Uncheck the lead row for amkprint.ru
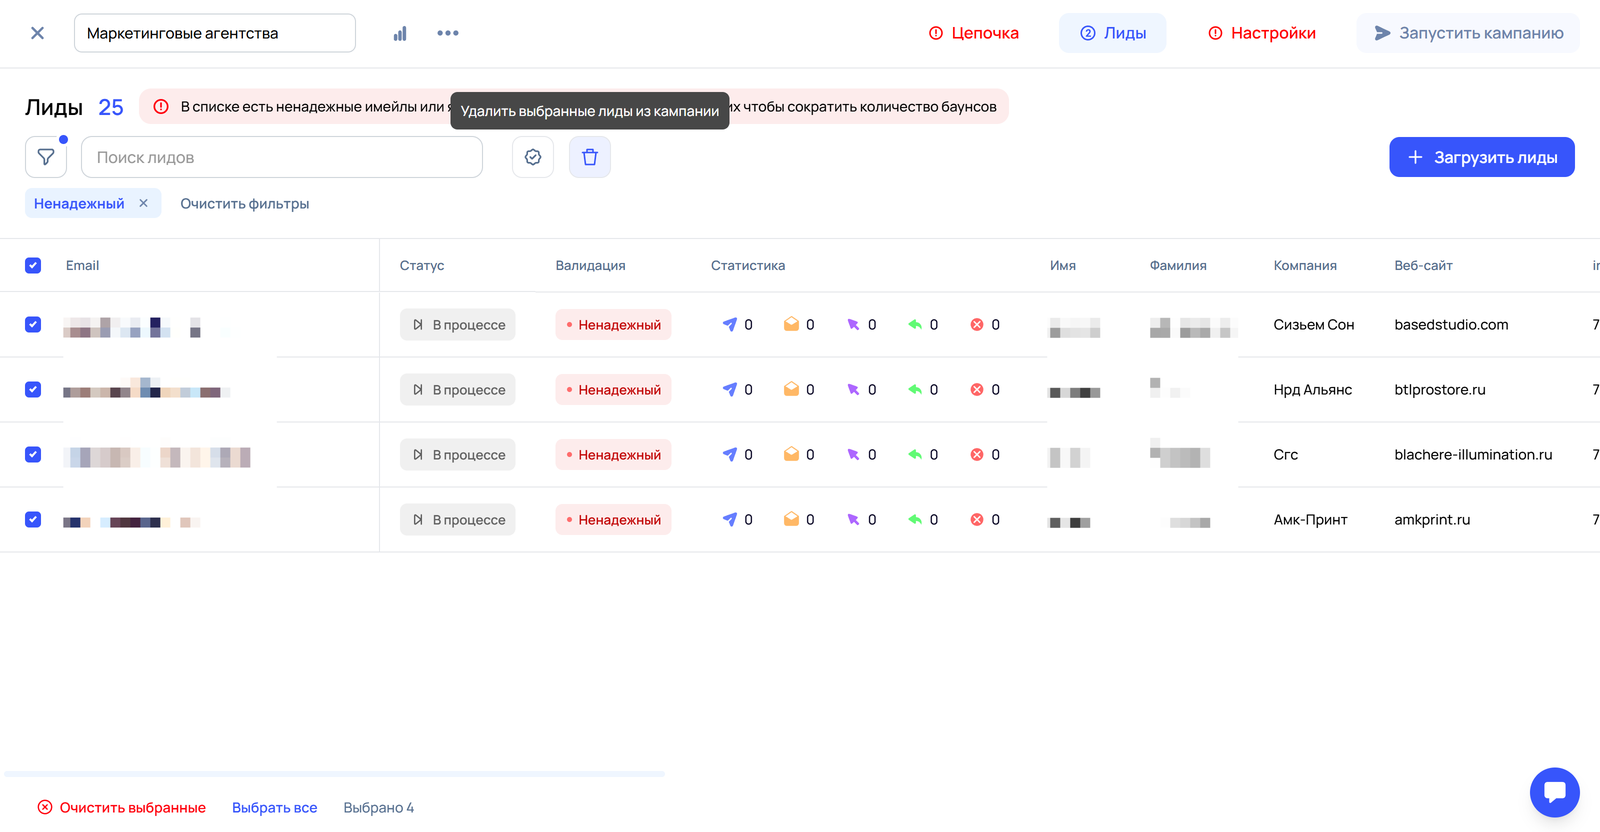The height and width of the screenshot is (832, 1600). coord(33,520)
